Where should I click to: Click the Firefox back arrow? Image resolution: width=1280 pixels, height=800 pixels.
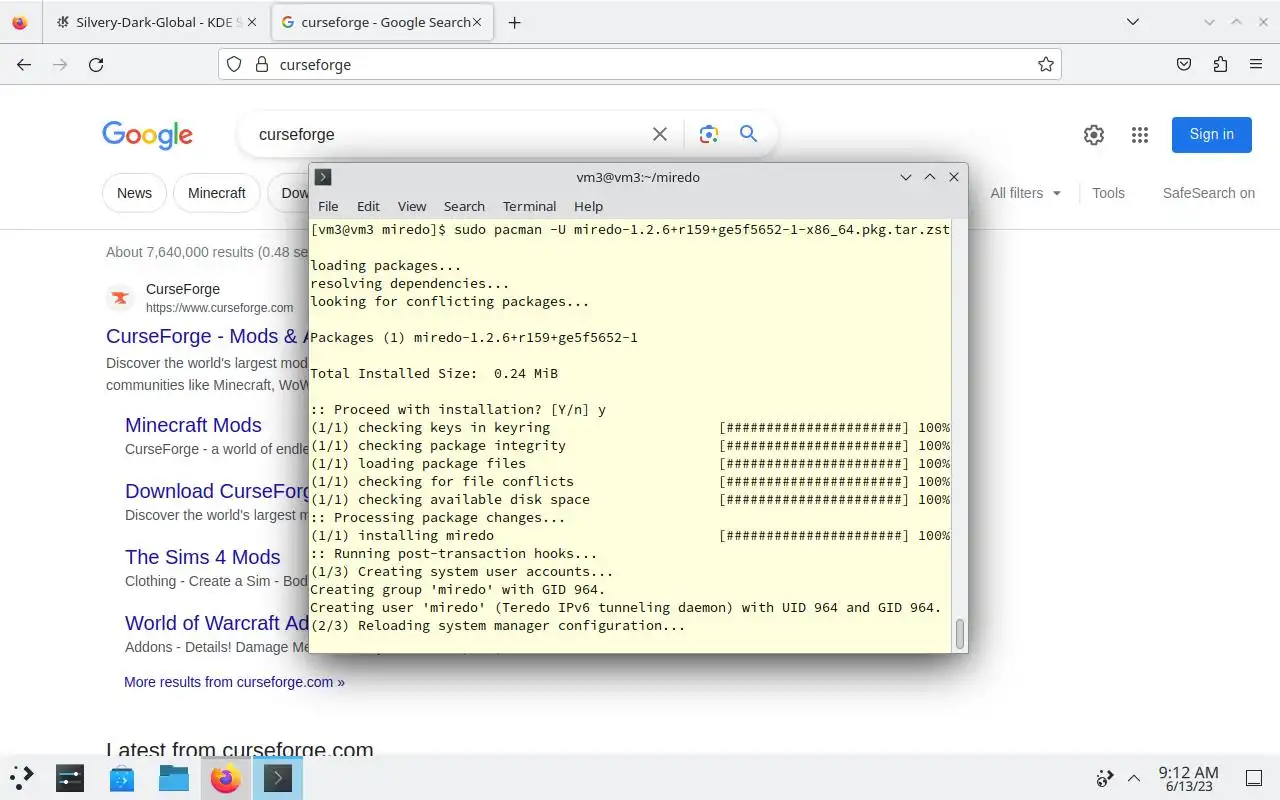click(24, 64)
